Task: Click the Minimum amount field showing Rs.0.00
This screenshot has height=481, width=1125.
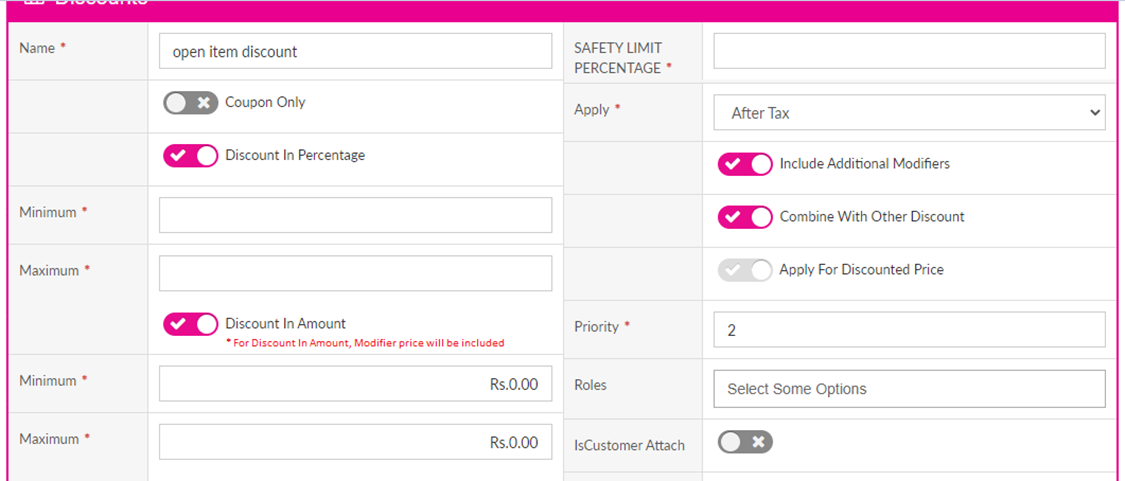Action: (355, 384)
